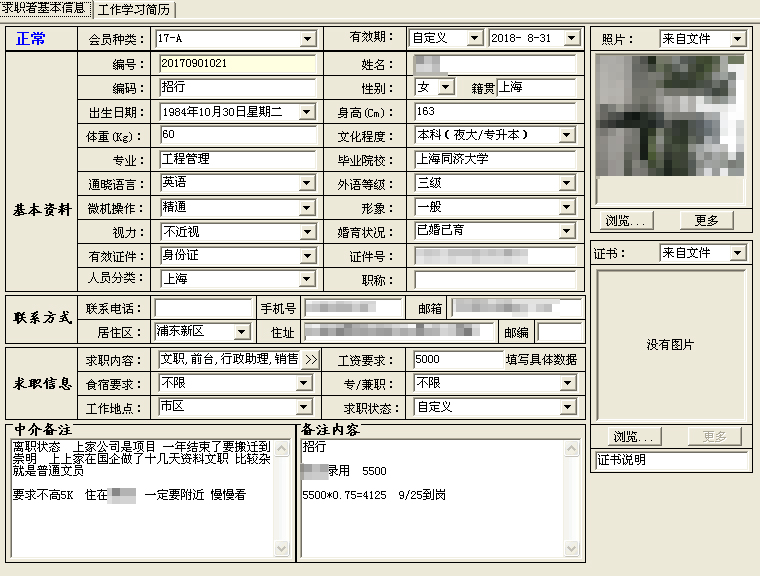Click the 编码 field containing 招行
This screenshot has height=576, width=760.
(238, 87)
